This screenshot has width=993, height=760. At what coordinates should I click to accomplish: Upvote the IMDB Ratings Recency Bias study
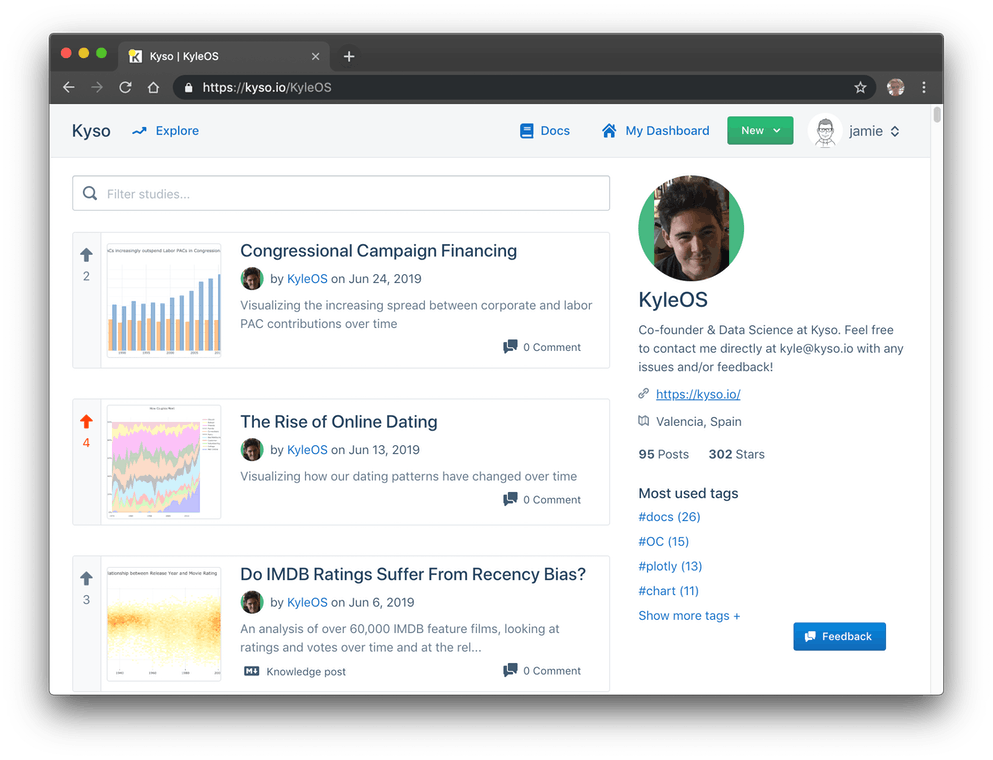[87, 578]
